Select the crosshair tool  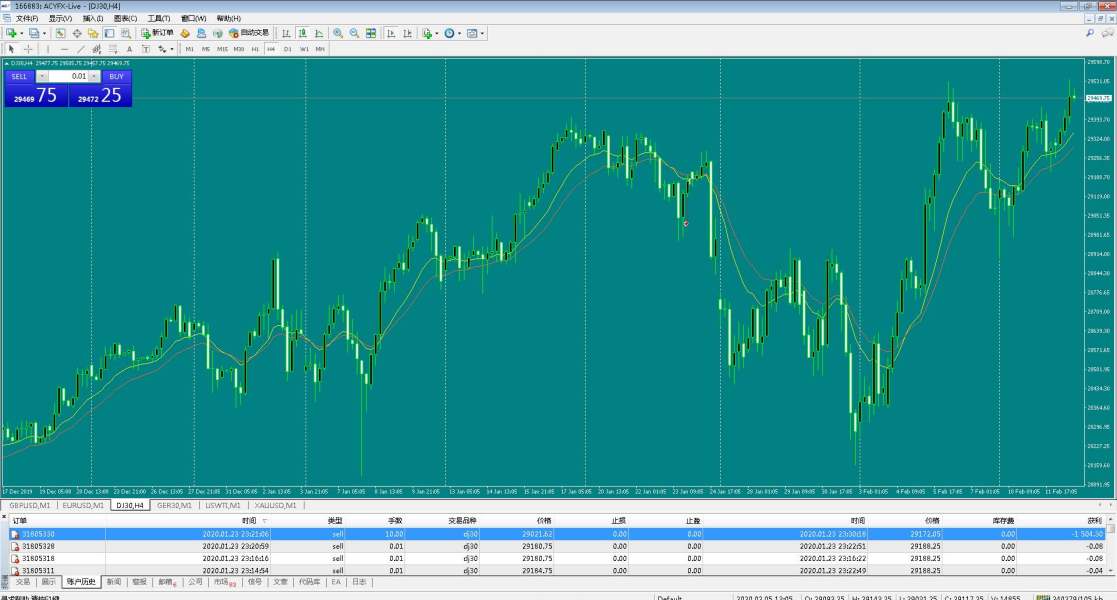coord(28,48)
